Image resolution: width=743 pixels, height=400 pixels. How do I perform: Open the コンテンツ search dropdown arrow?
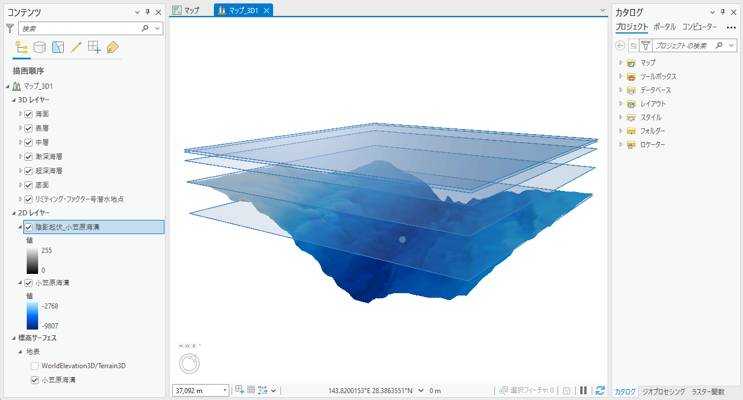[x=157, y=28]
